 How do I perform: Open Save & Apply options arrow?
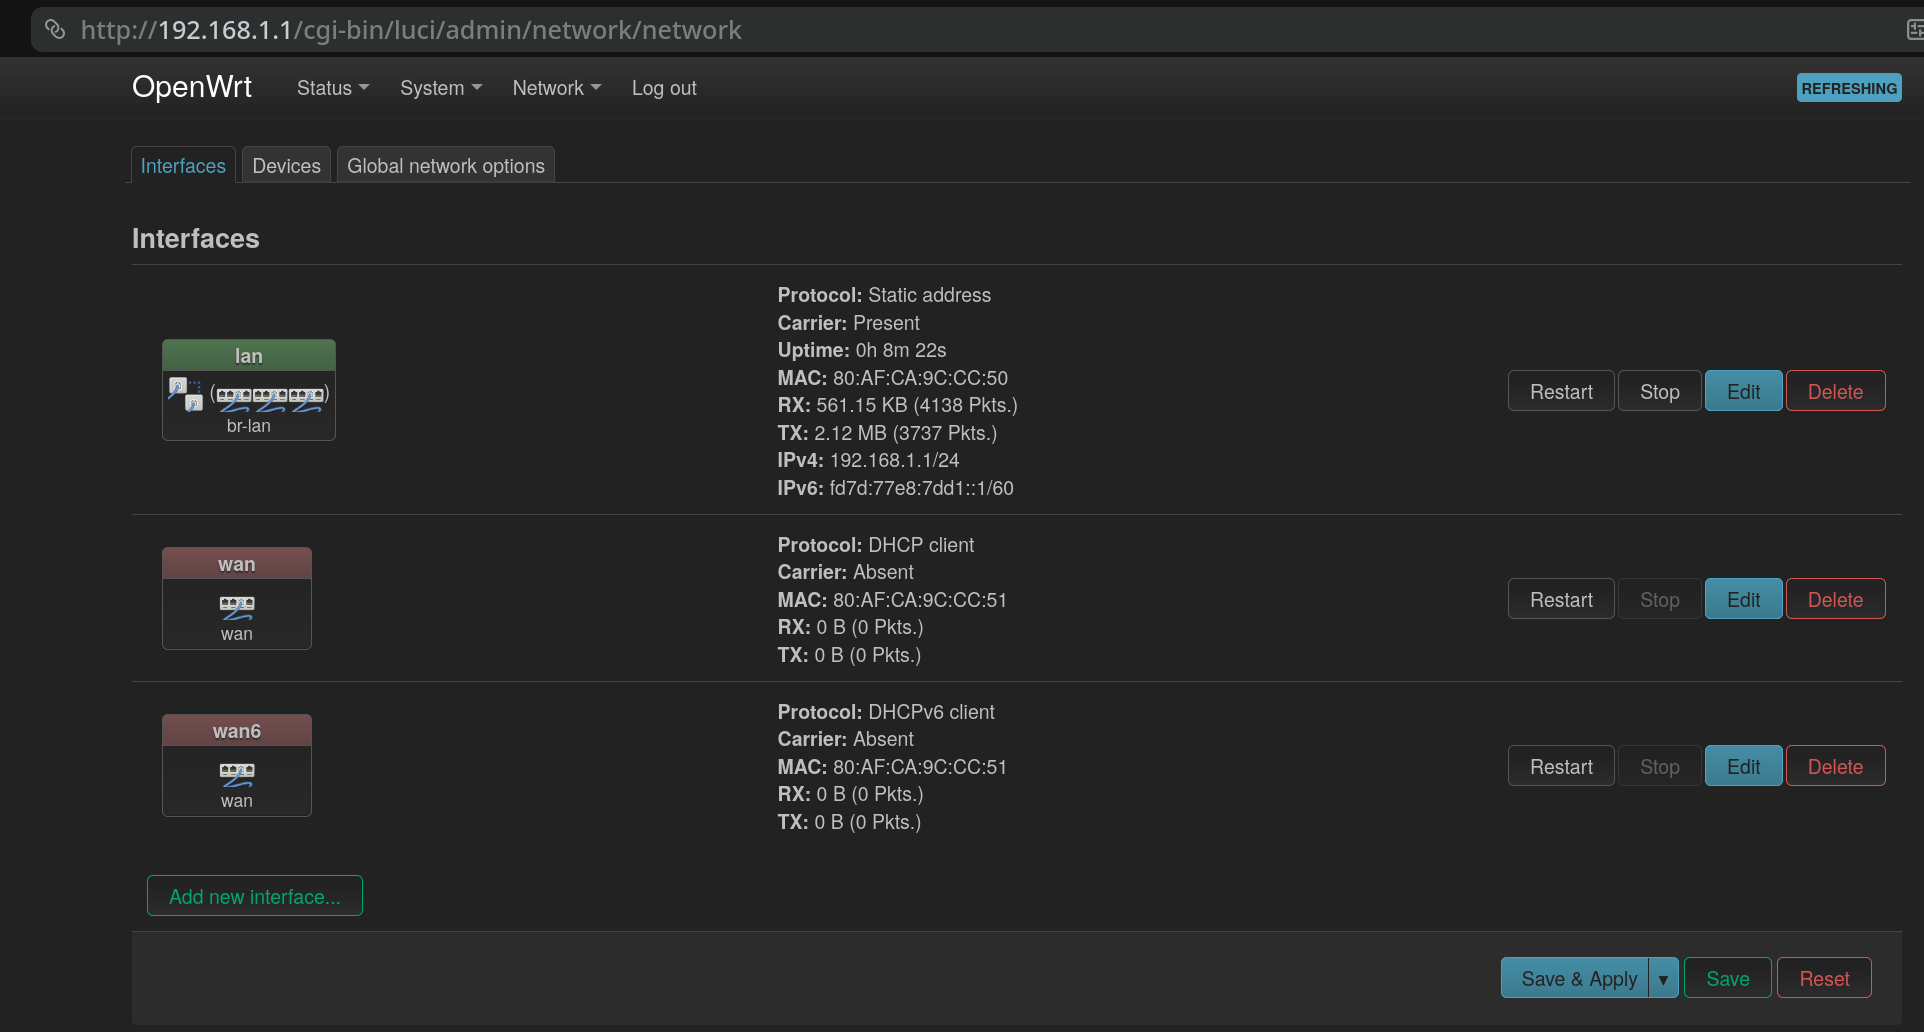click(1663, 978)
